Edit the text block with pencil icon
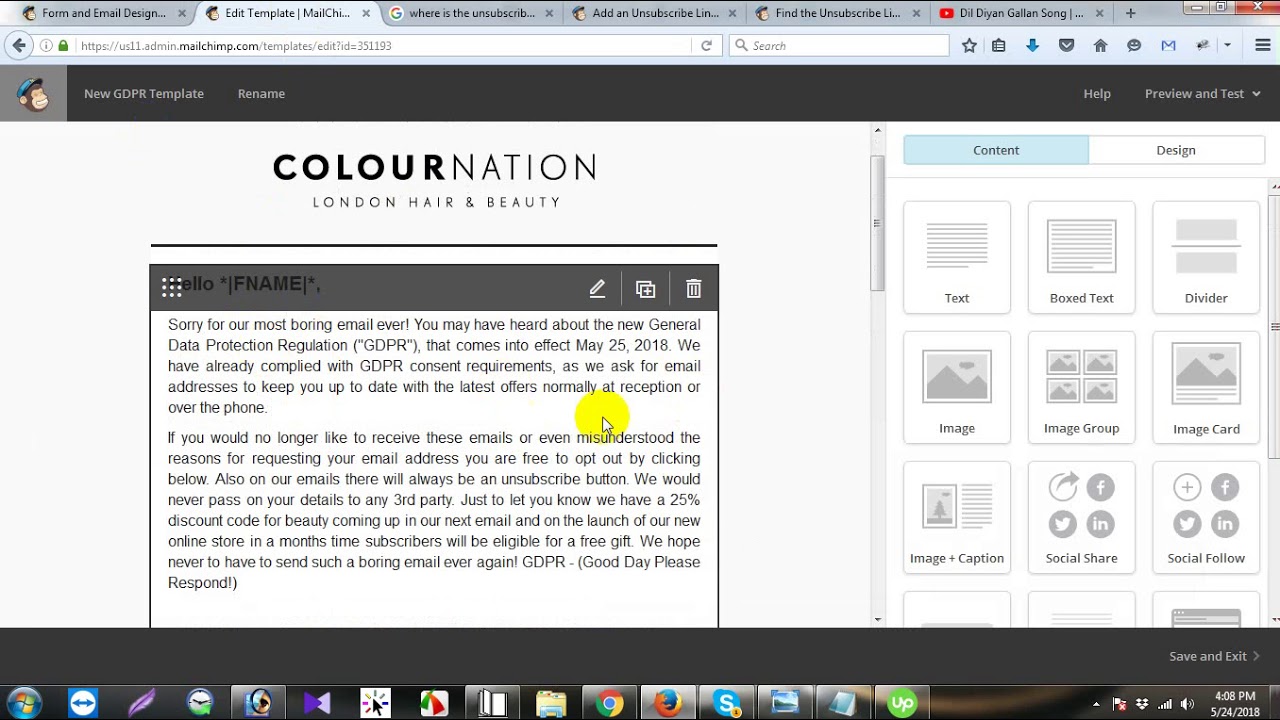The image size is (1280, 720). coord(597,289)
